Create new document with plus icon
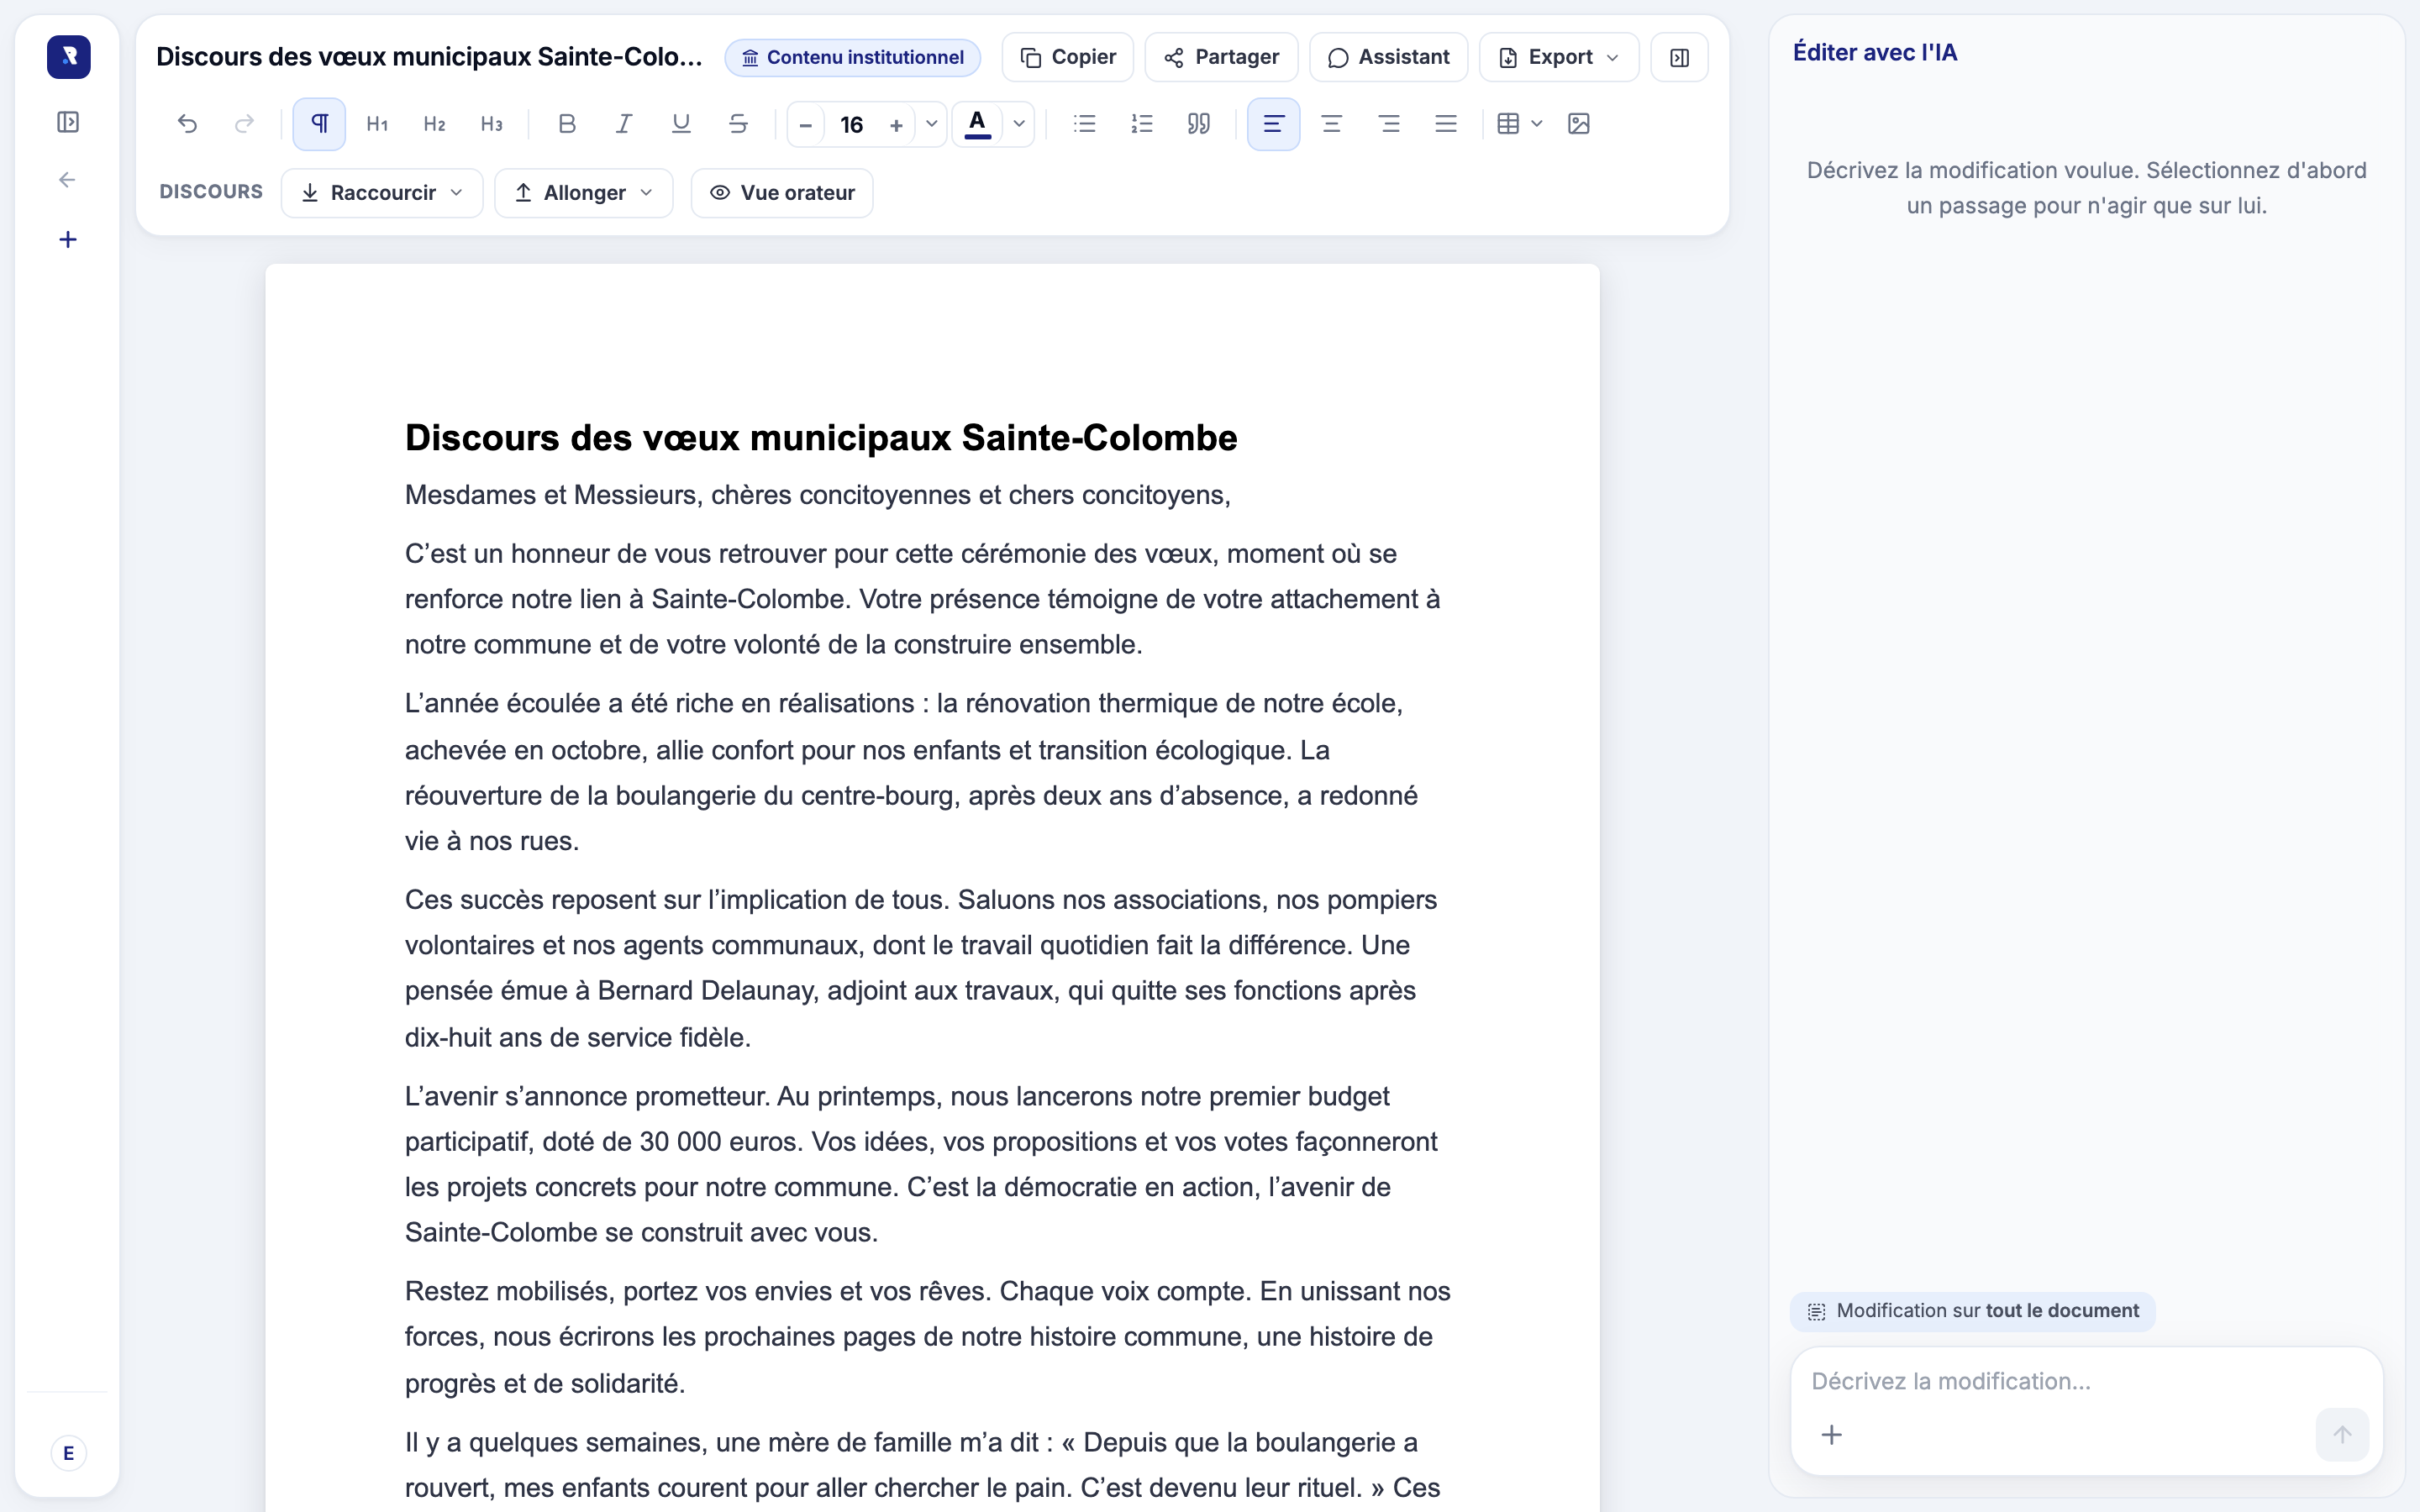 click(68, 239)
